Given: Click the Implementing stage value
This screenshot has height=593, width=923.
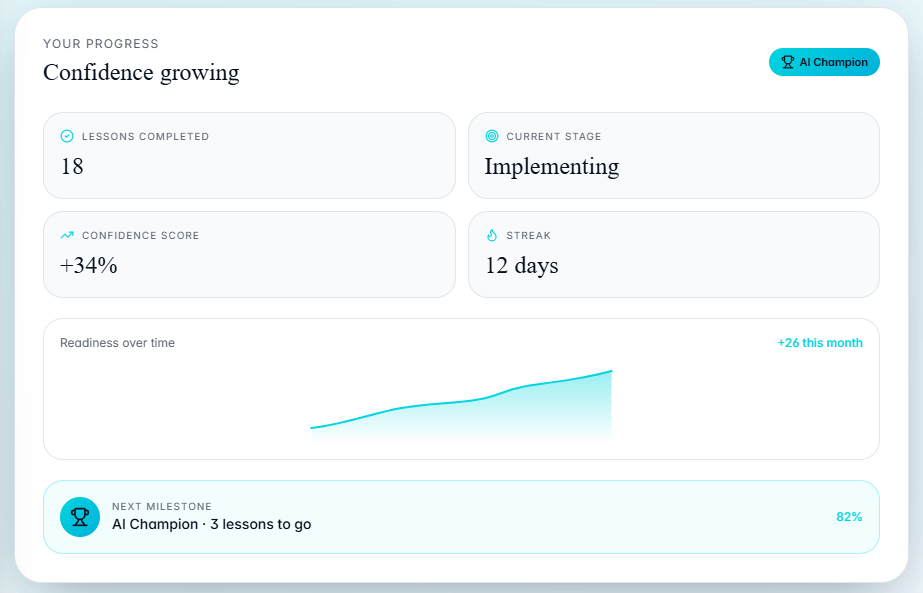Looking at the screenshot, I should tap(552, 167).
